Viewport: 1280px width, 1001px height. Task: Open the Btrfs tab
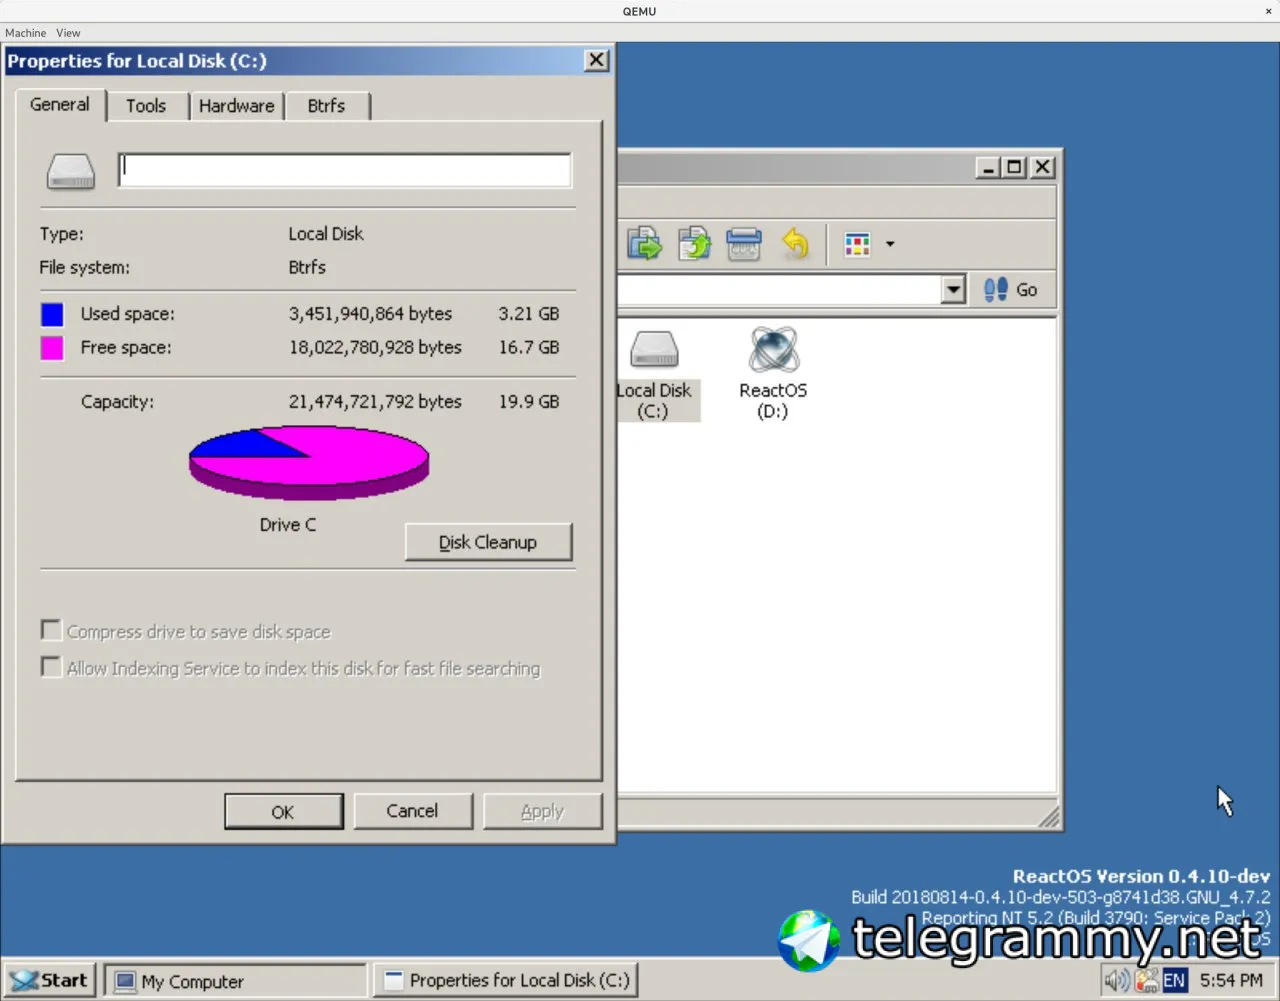pos(326,106)
